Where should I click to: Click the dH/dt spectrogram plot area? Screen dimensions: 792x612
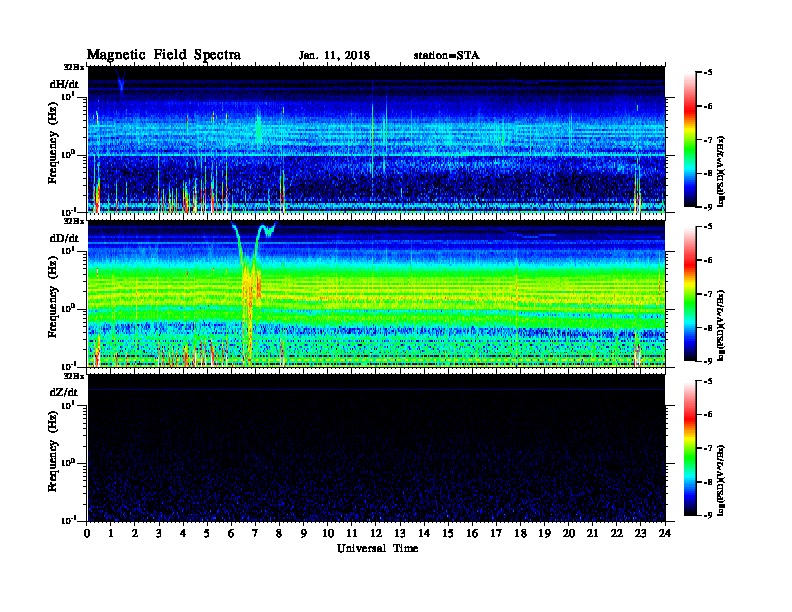pos(376,139)
